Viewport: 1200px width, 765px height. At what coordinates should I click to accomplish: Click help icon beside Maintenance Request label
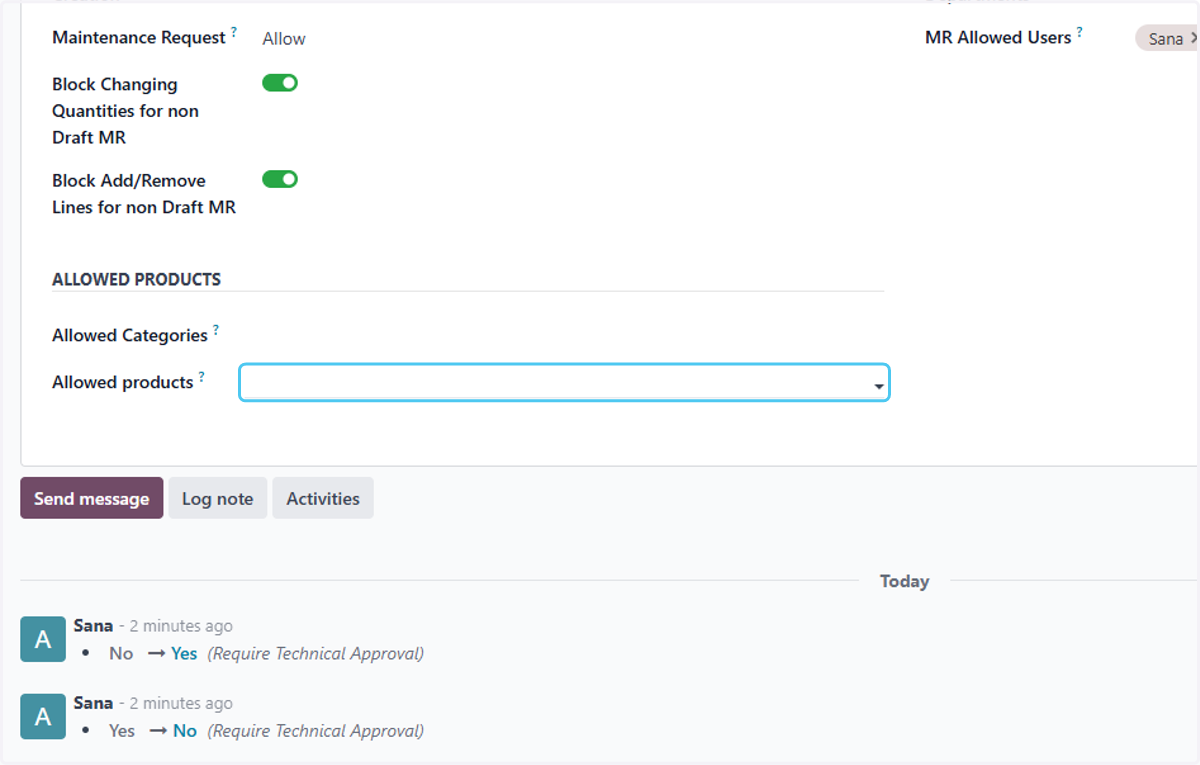coord(234,32)
